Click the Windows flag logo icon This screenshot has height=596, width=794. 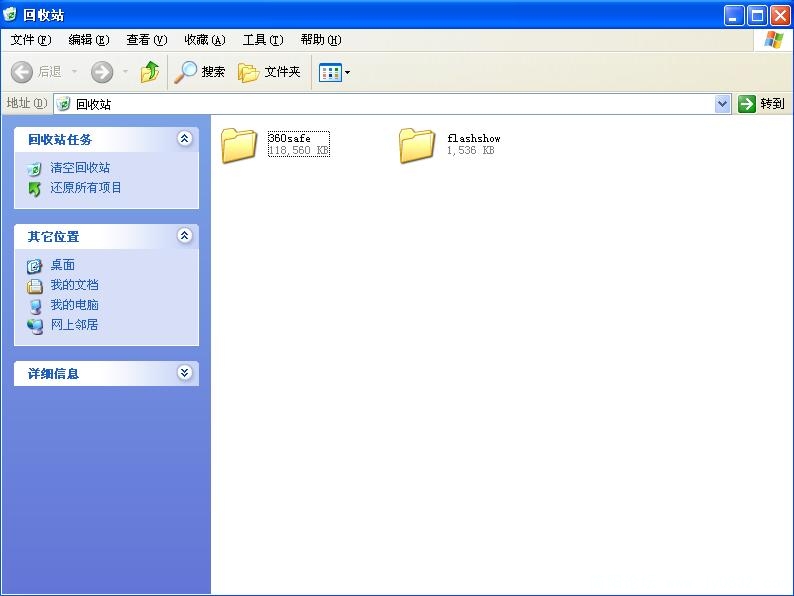(x=773, y=39)
